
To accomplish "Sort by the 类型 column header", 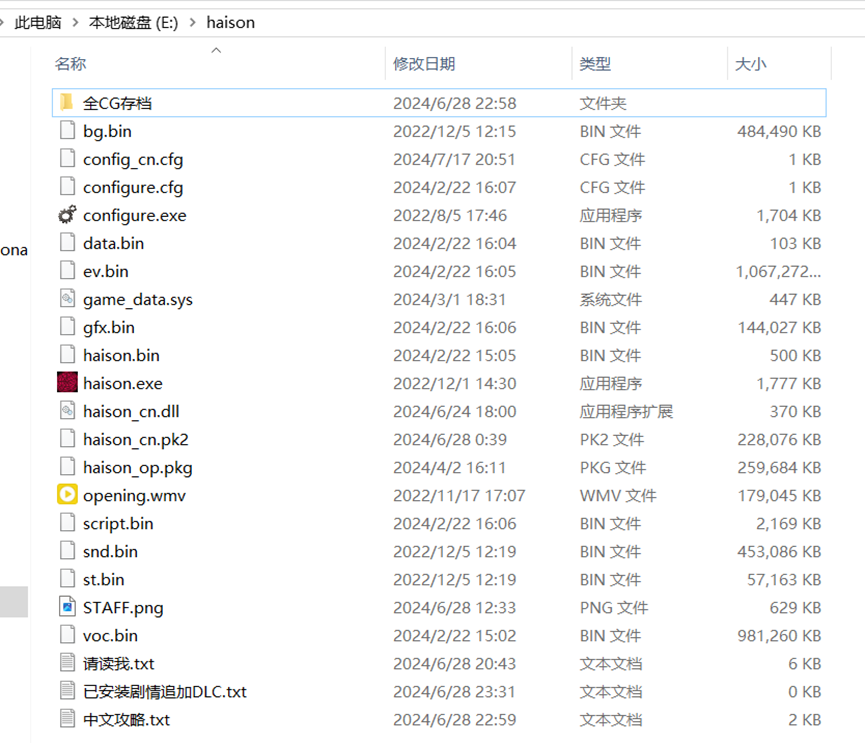I will click(x=595, y=64).
